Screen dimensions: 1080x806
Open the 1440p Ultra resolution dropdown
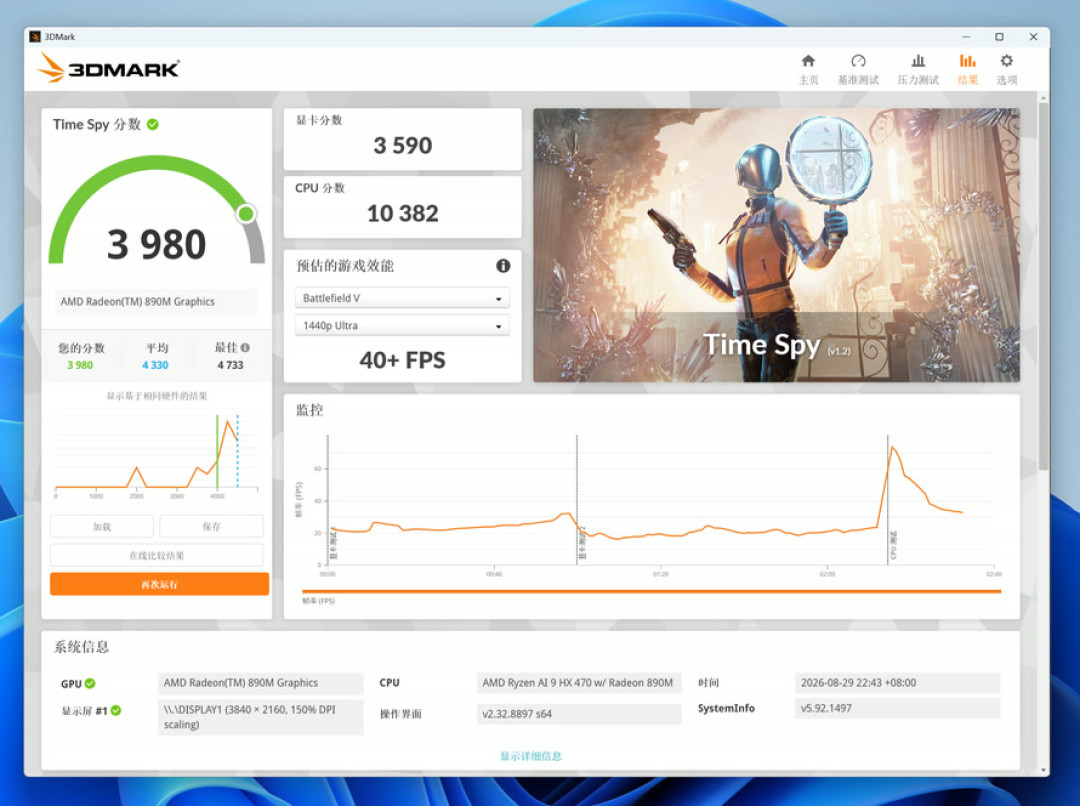[402, 325]
